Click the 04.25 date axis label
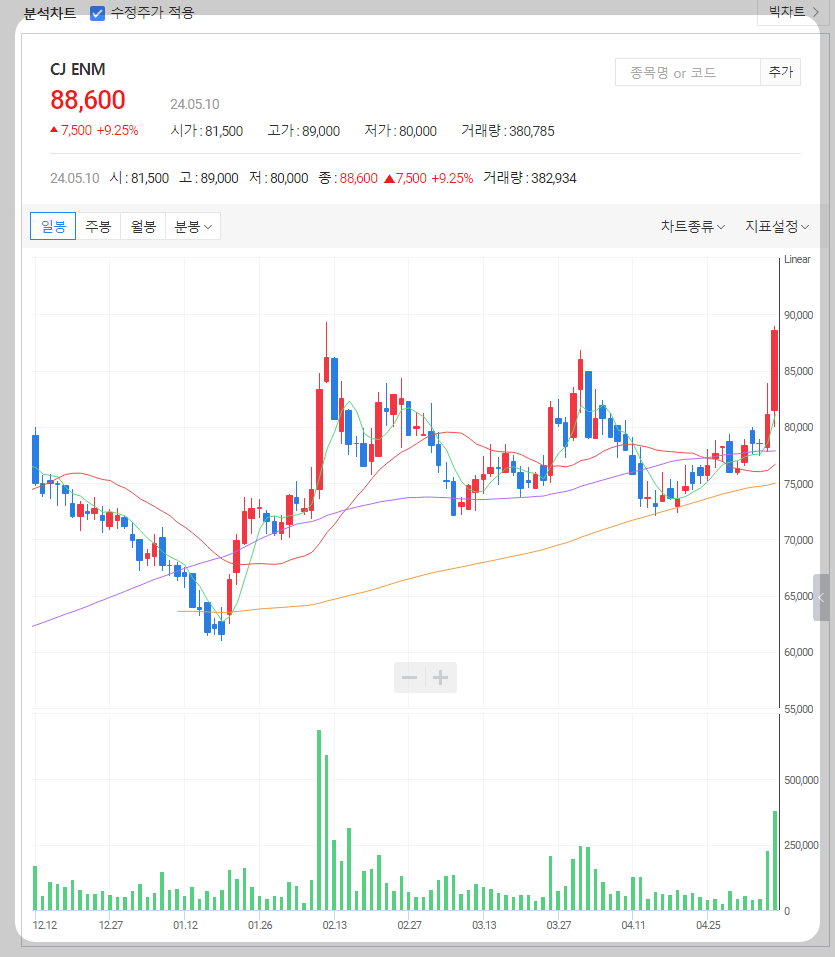The height and width of the screenshot is (957, 835). pos(708,925)
